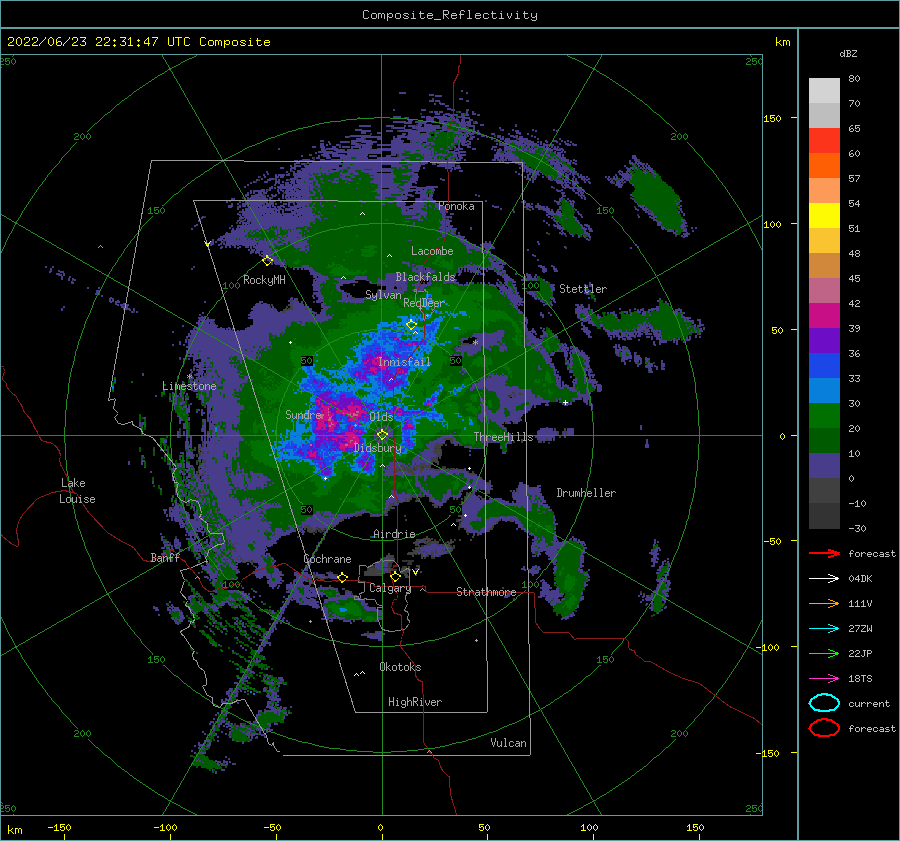Click the slate purple swatch between 10 and 0

click(824, 466)
